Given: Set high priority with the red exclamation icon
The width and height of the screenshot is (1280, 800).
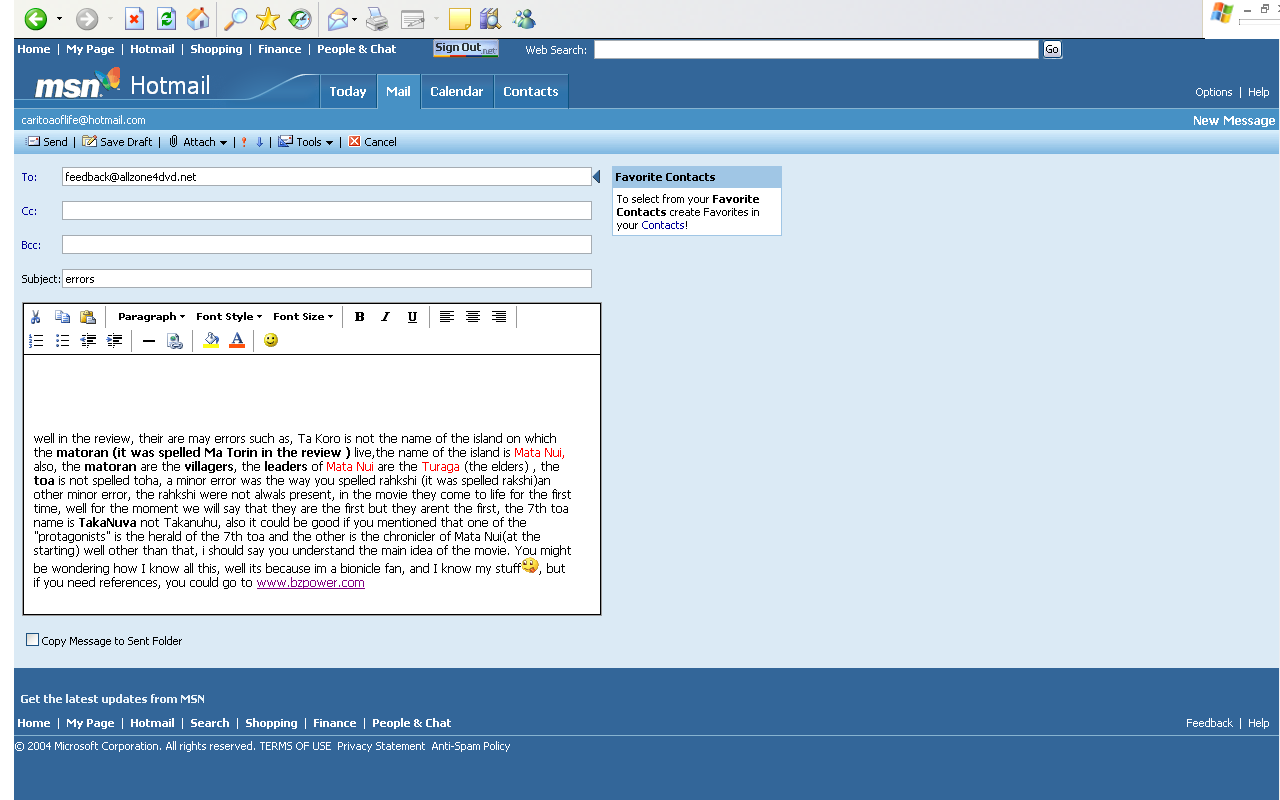Looking at the screenshot, I should tap(244, 142).
